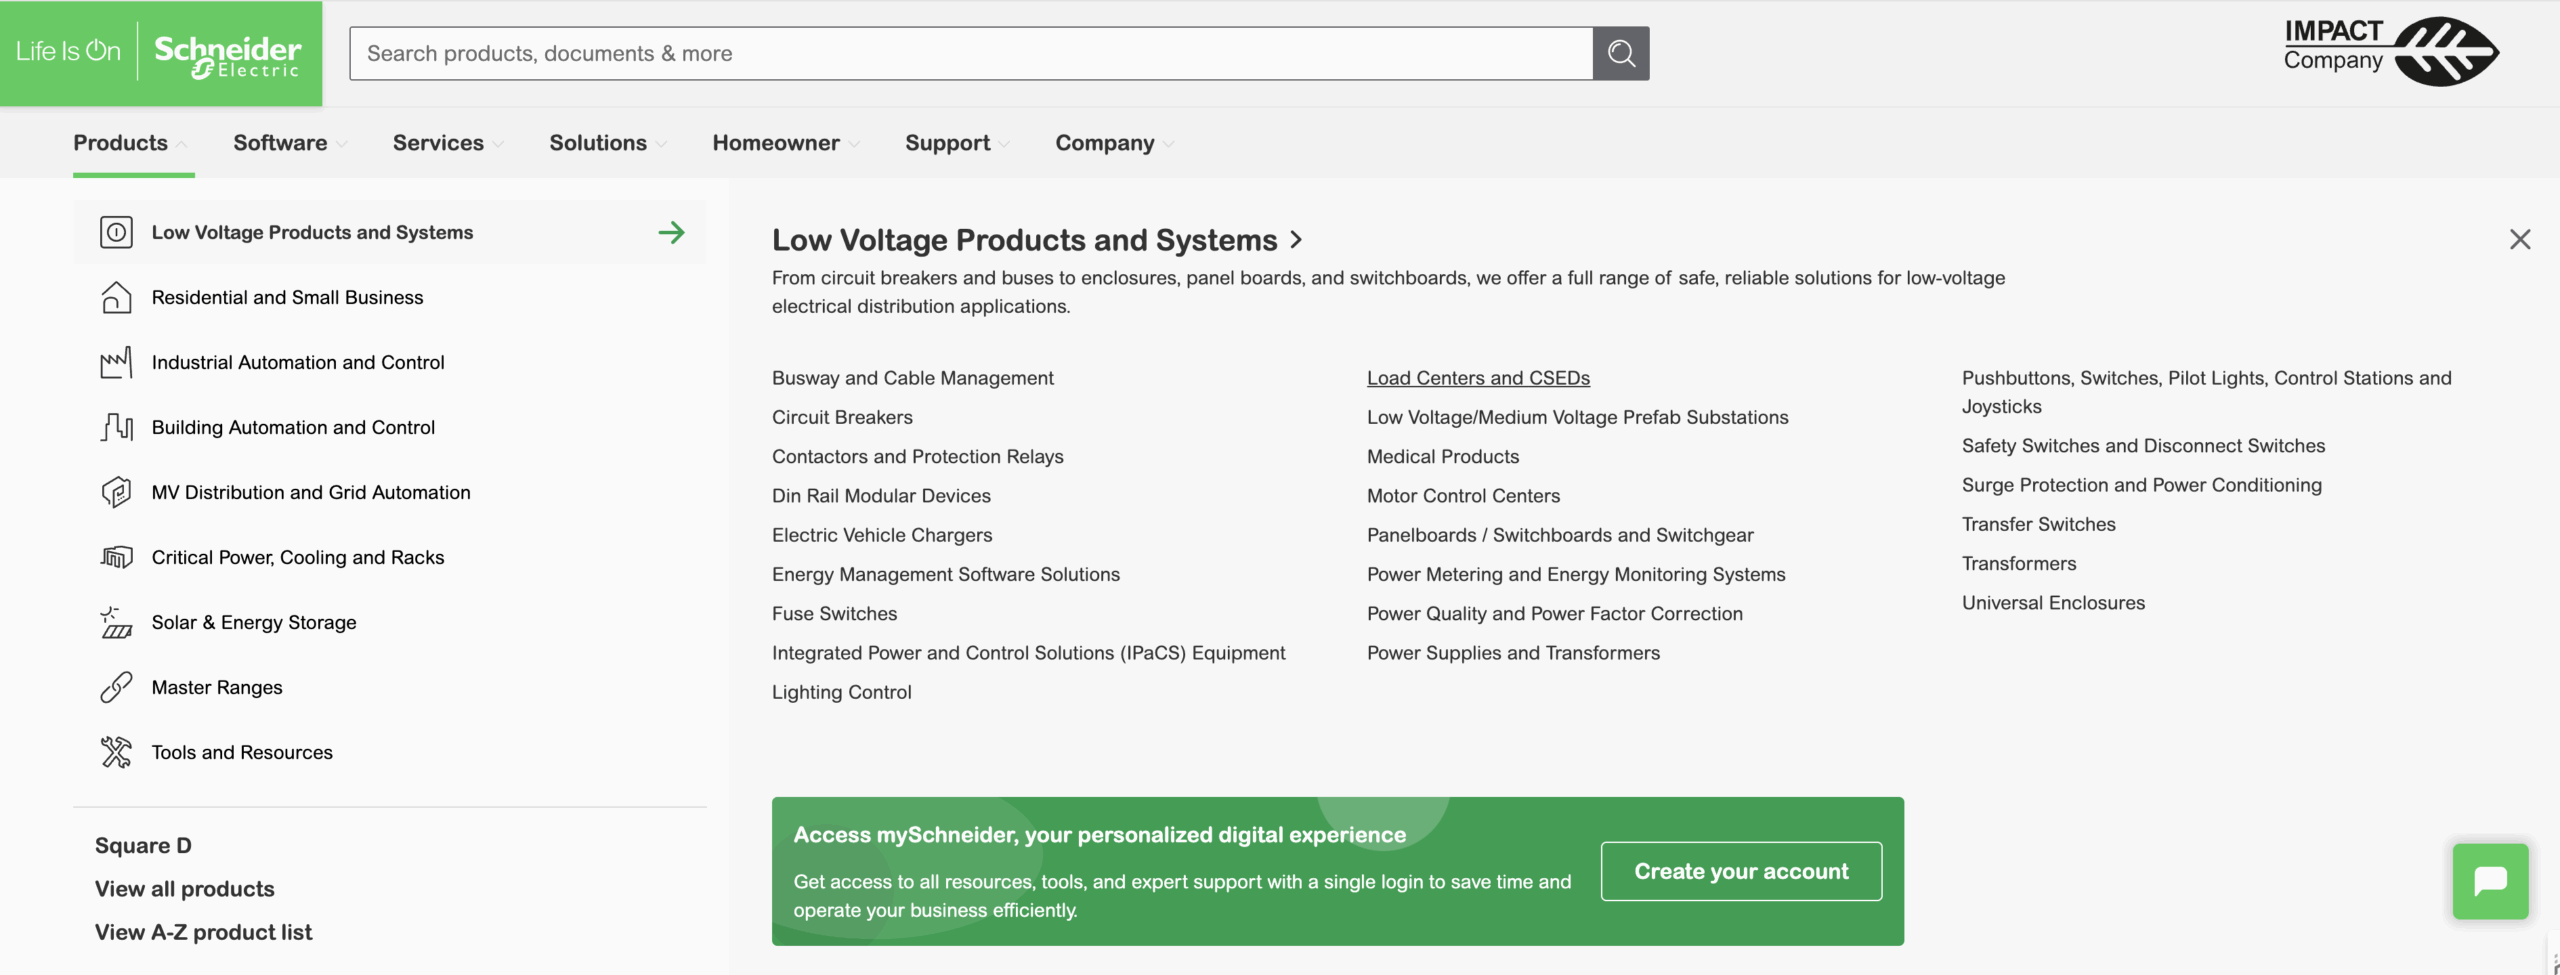Open the Transfer Switches link
Image resolution: width=2560 pixels, height=975 pixels.
pos(2038,524)
